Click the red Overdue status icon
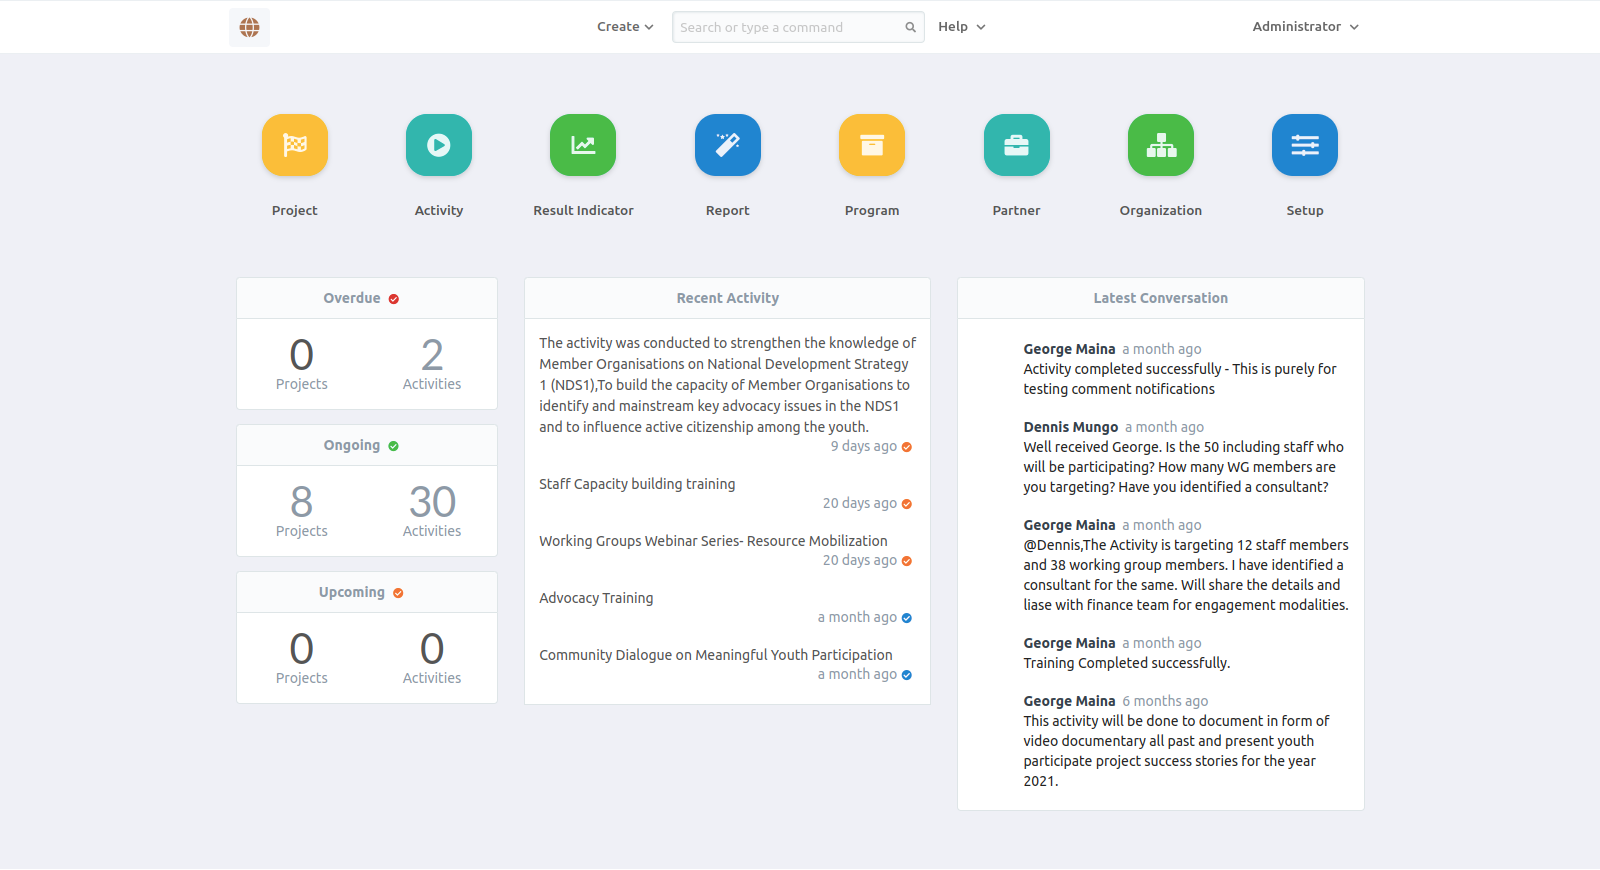Image resolution: width=1600 pixels, height=870 pixels. pyautogui.click(x=394, y=299)
